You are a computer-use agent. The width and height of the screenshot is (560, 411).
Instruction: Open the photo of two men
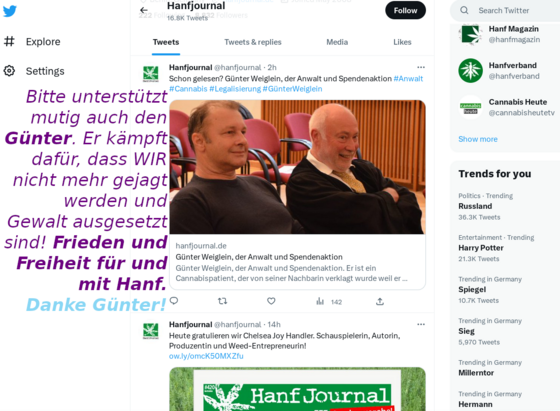tap(297, 167)
